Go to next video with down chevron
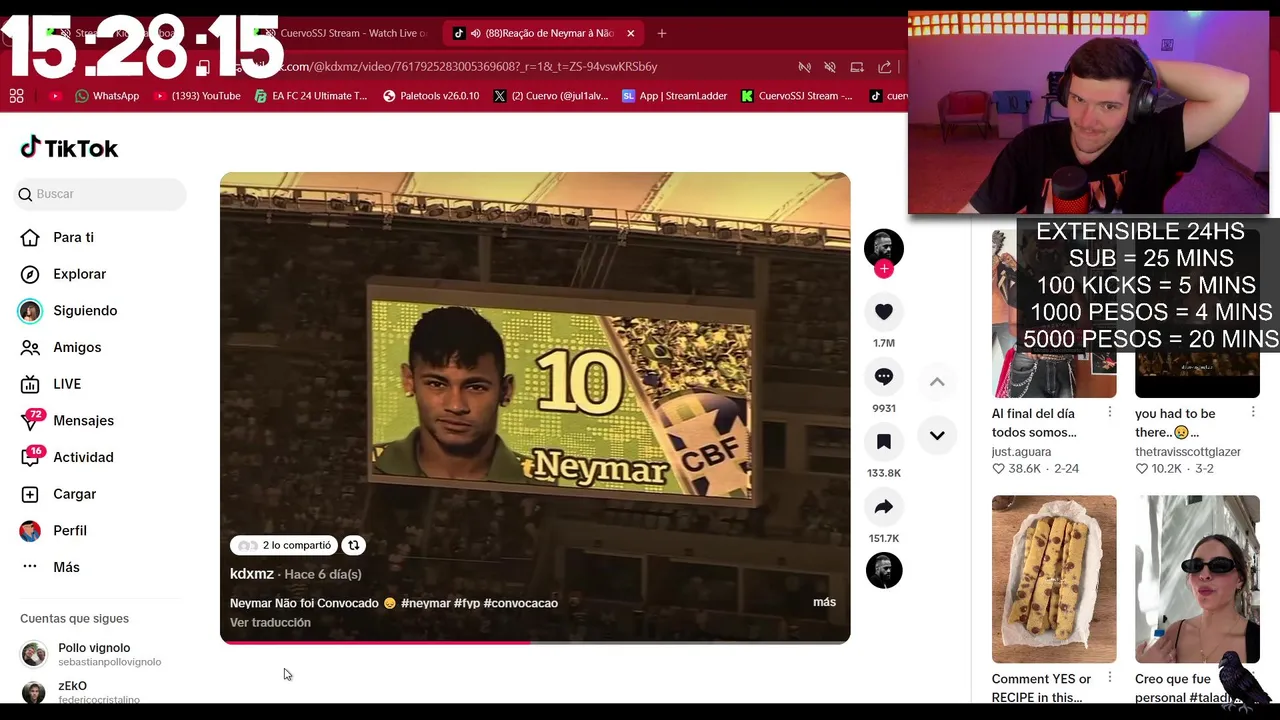 (x=937, y=435)
